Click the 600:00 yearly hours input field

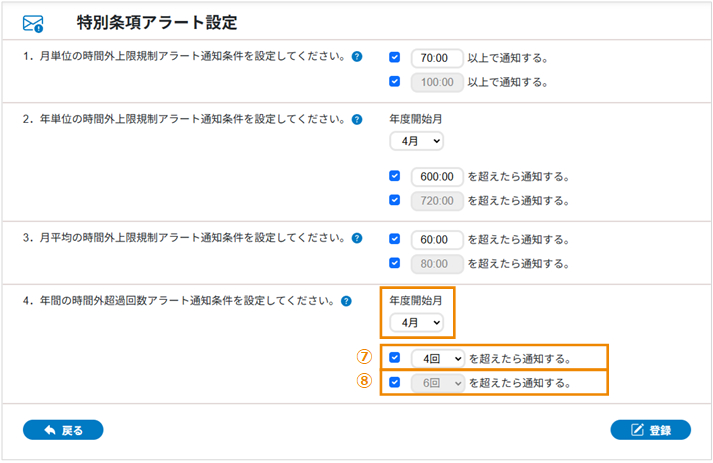click(437, 177)
